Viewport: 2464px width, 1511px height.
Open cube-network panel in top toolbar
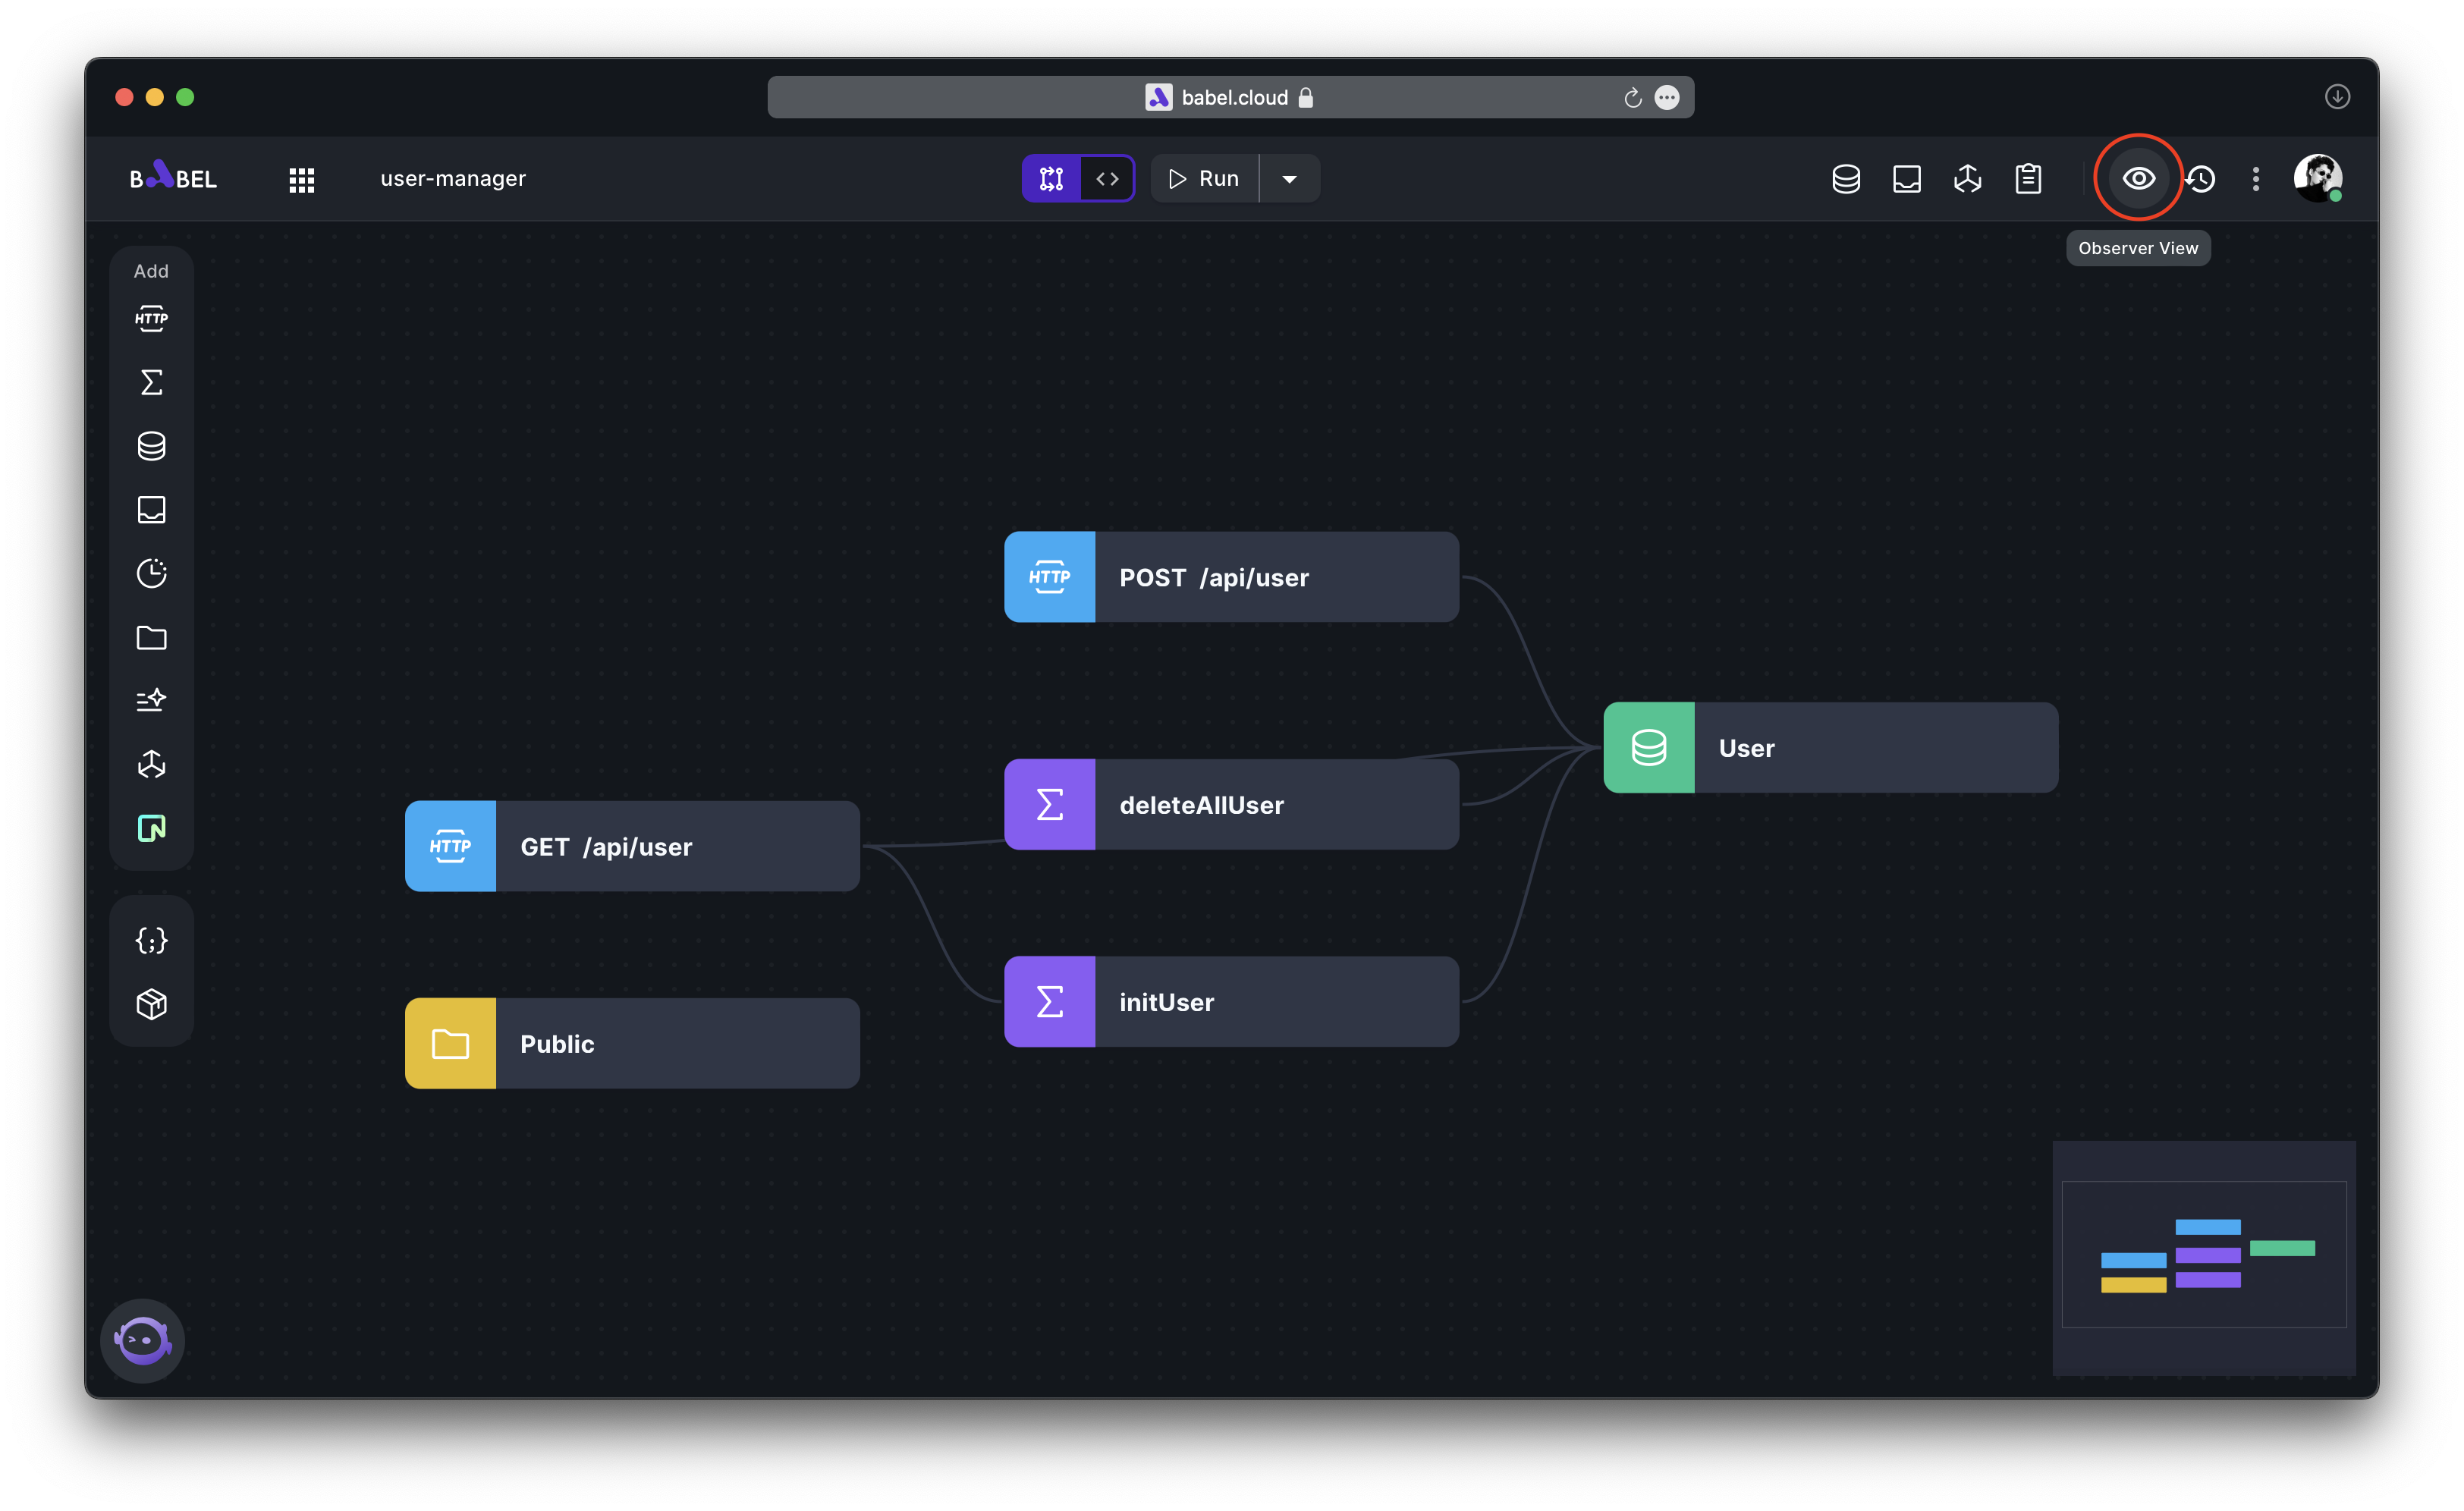(1968, 179)
